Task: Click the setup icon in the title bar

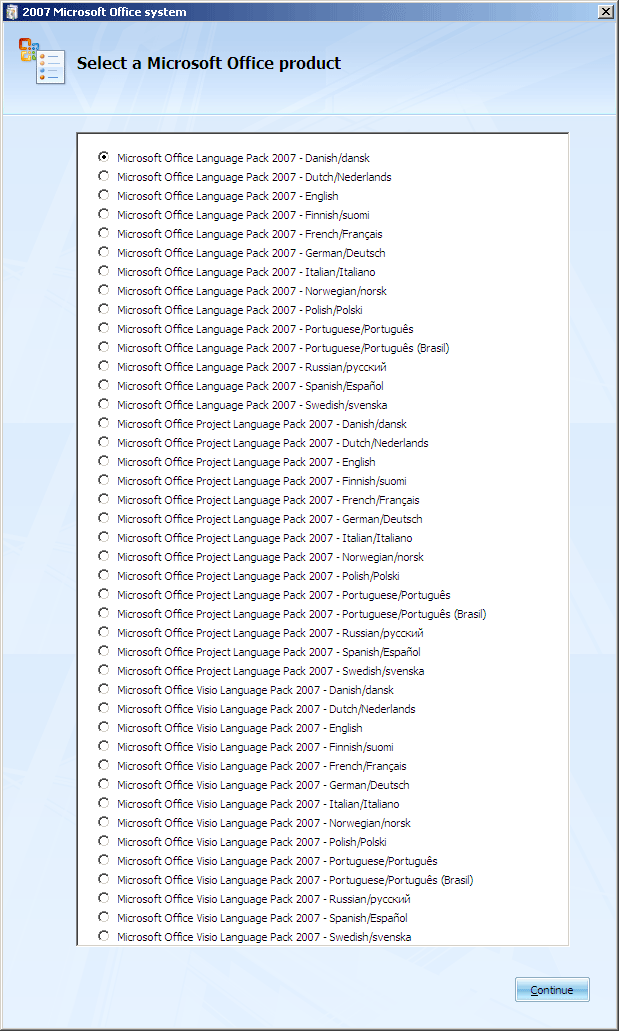Action: tap(12, 12)
